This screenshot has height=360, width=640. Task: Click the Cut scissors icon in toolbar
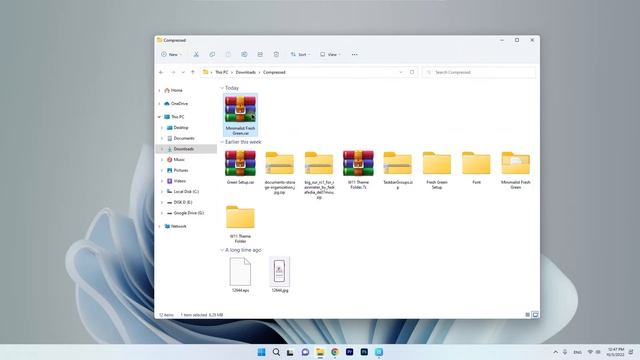coord(196,54)
